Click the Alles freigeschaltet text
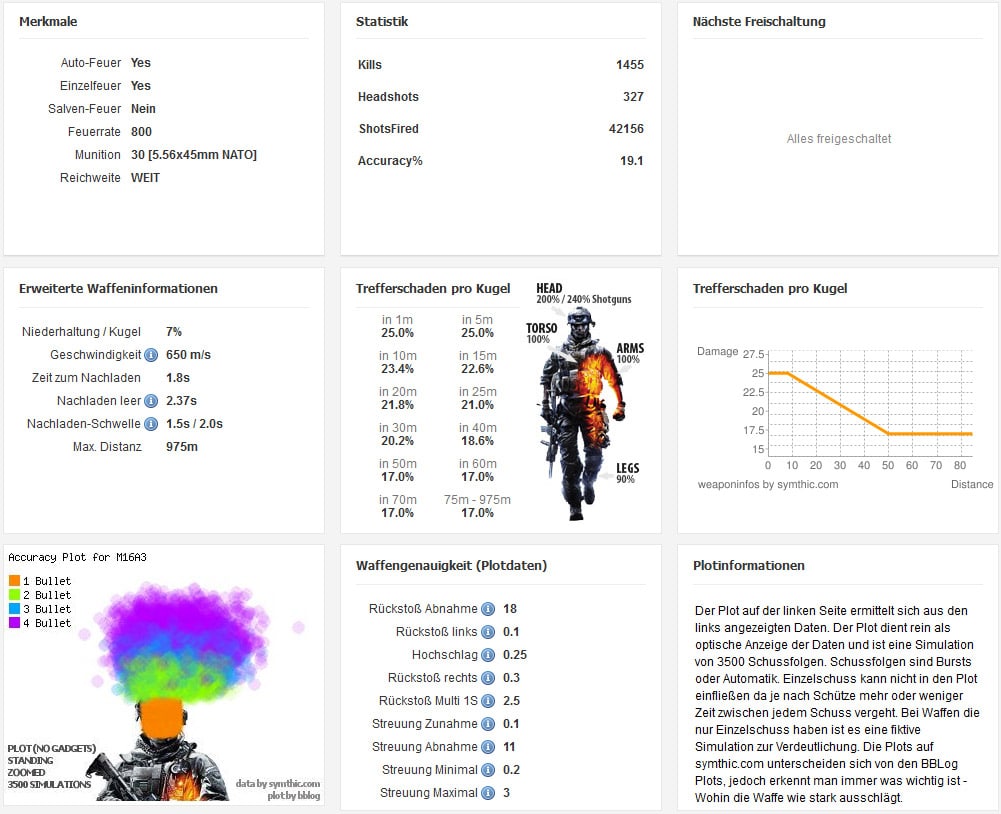The image size is (1001, 814). pos(838,139)
